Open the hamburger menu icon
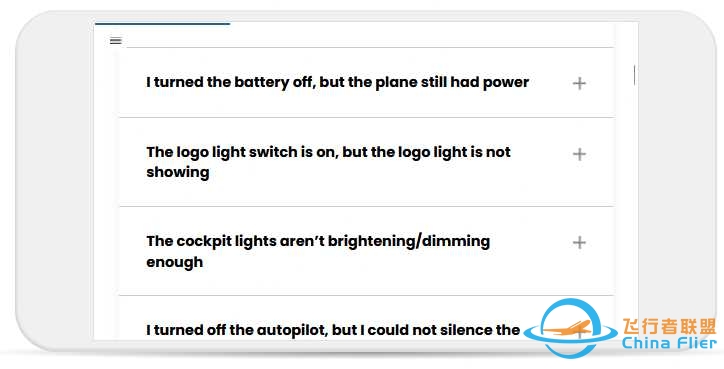Viewport: 724px width, 369px height. coord(115,41)
